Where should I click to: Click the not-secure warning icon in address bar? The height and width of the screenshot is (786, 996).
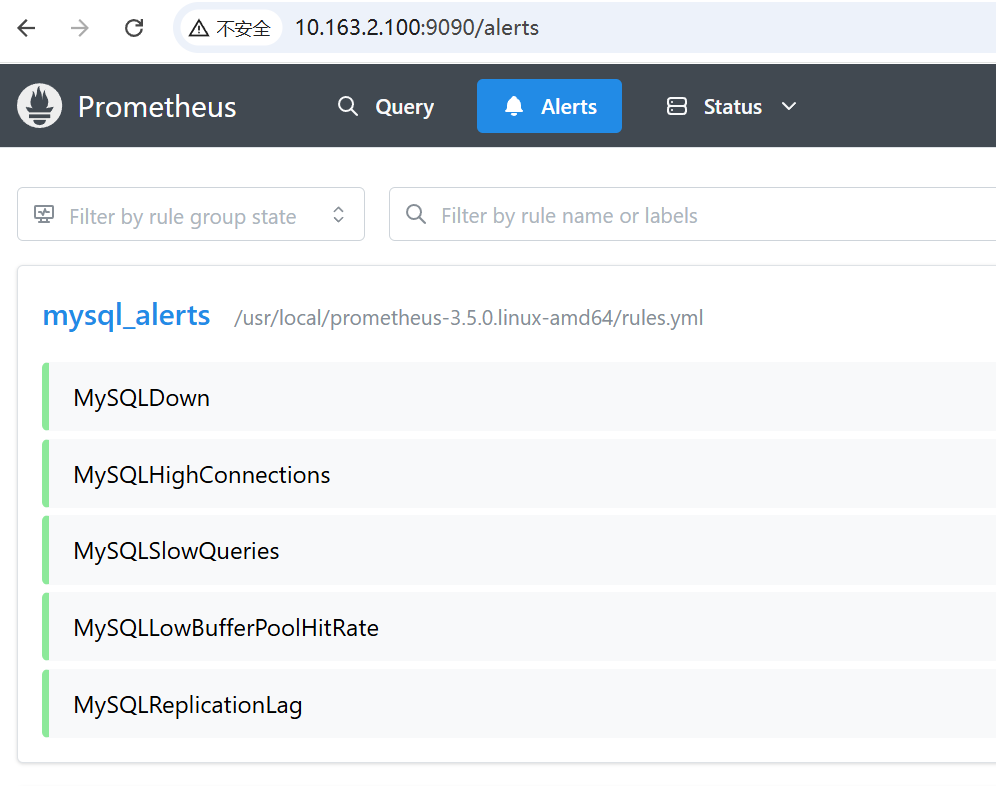coord(199,28)
